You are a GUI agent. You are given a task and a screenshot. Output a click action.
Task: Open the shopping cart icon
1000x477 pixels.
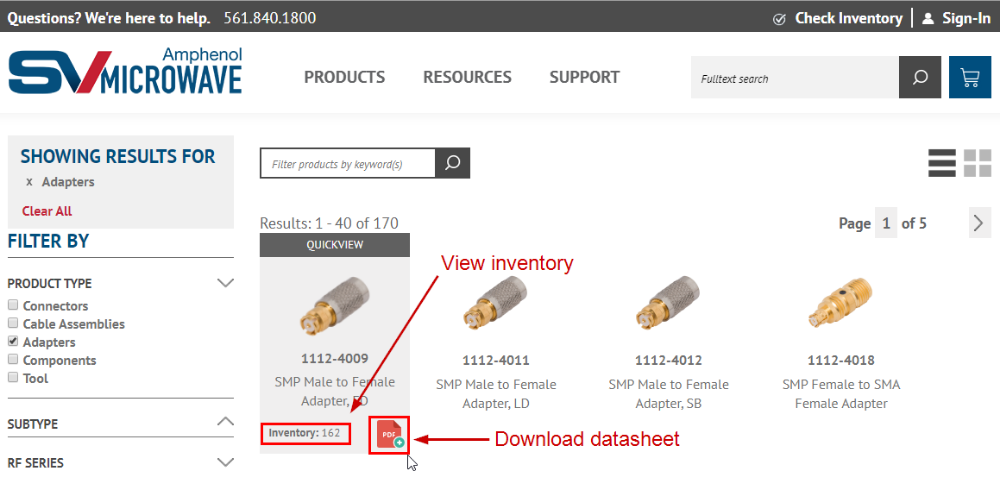coord(969,77)
